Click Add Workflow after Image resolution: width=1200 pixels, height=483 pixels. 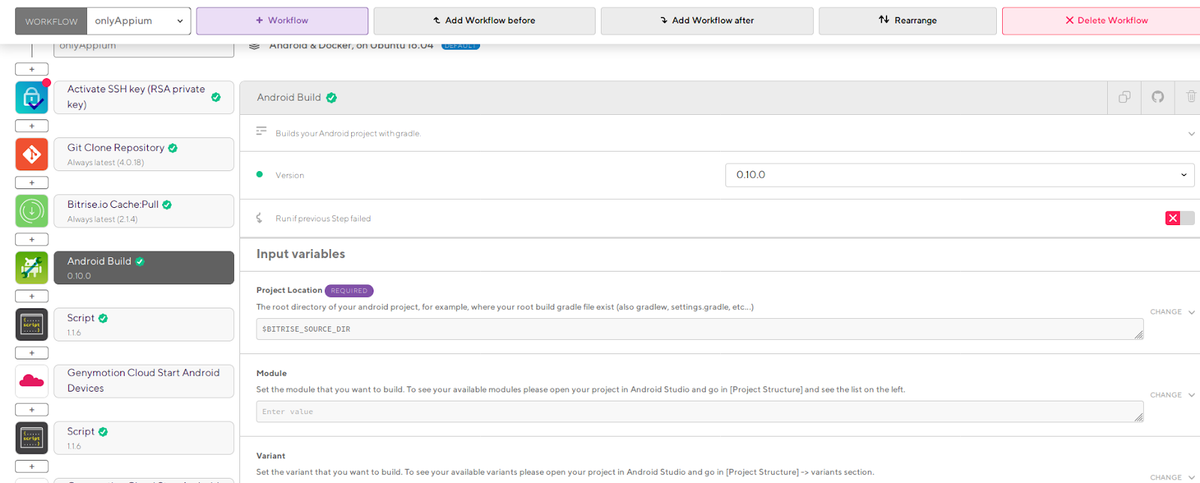pyautogui.click(x=708, y=21)
